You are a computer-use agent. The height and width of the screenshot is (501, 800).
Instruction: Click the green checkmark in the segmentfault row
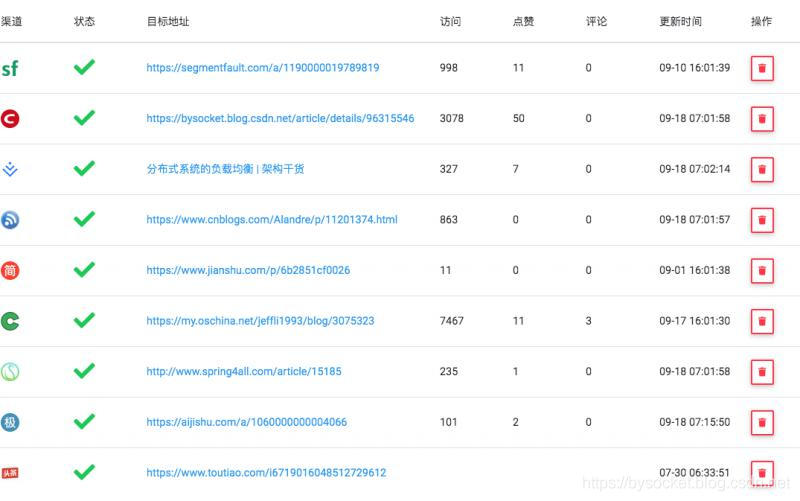tap(84, 67)
